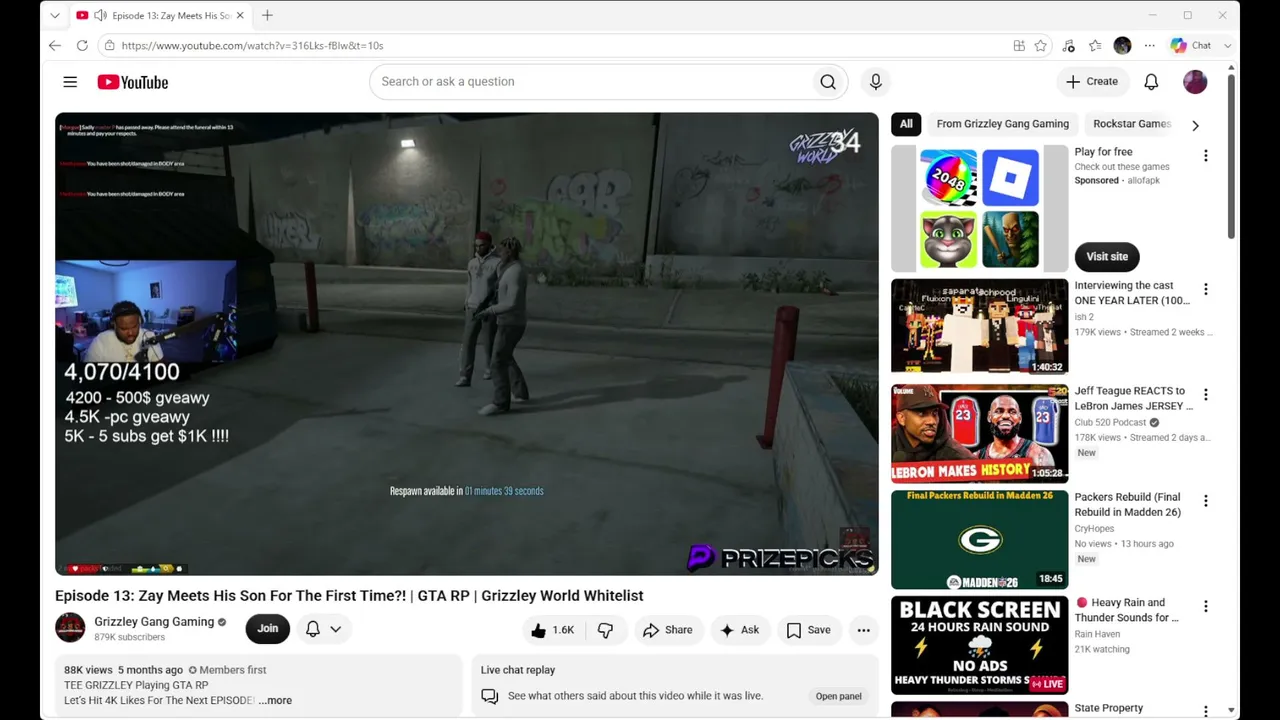Viewport: 1280px width, 720px height.
Task: Click the Interviewing the cast video title
Action: click(x=1132, y=293)
